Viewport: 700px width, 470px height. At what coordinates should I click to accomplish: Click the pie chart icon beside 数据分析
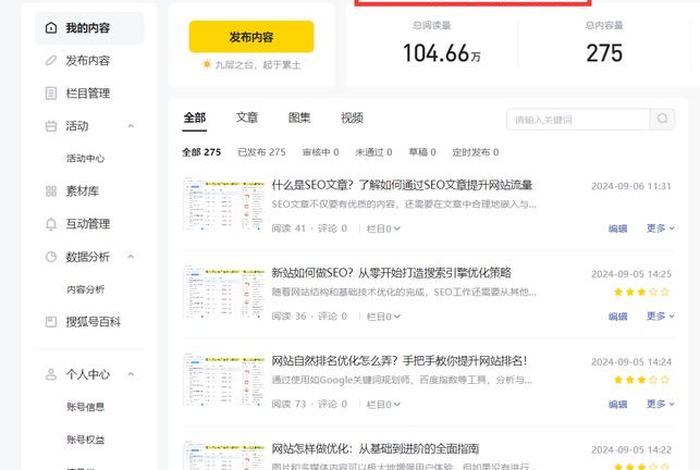(51, 257)
